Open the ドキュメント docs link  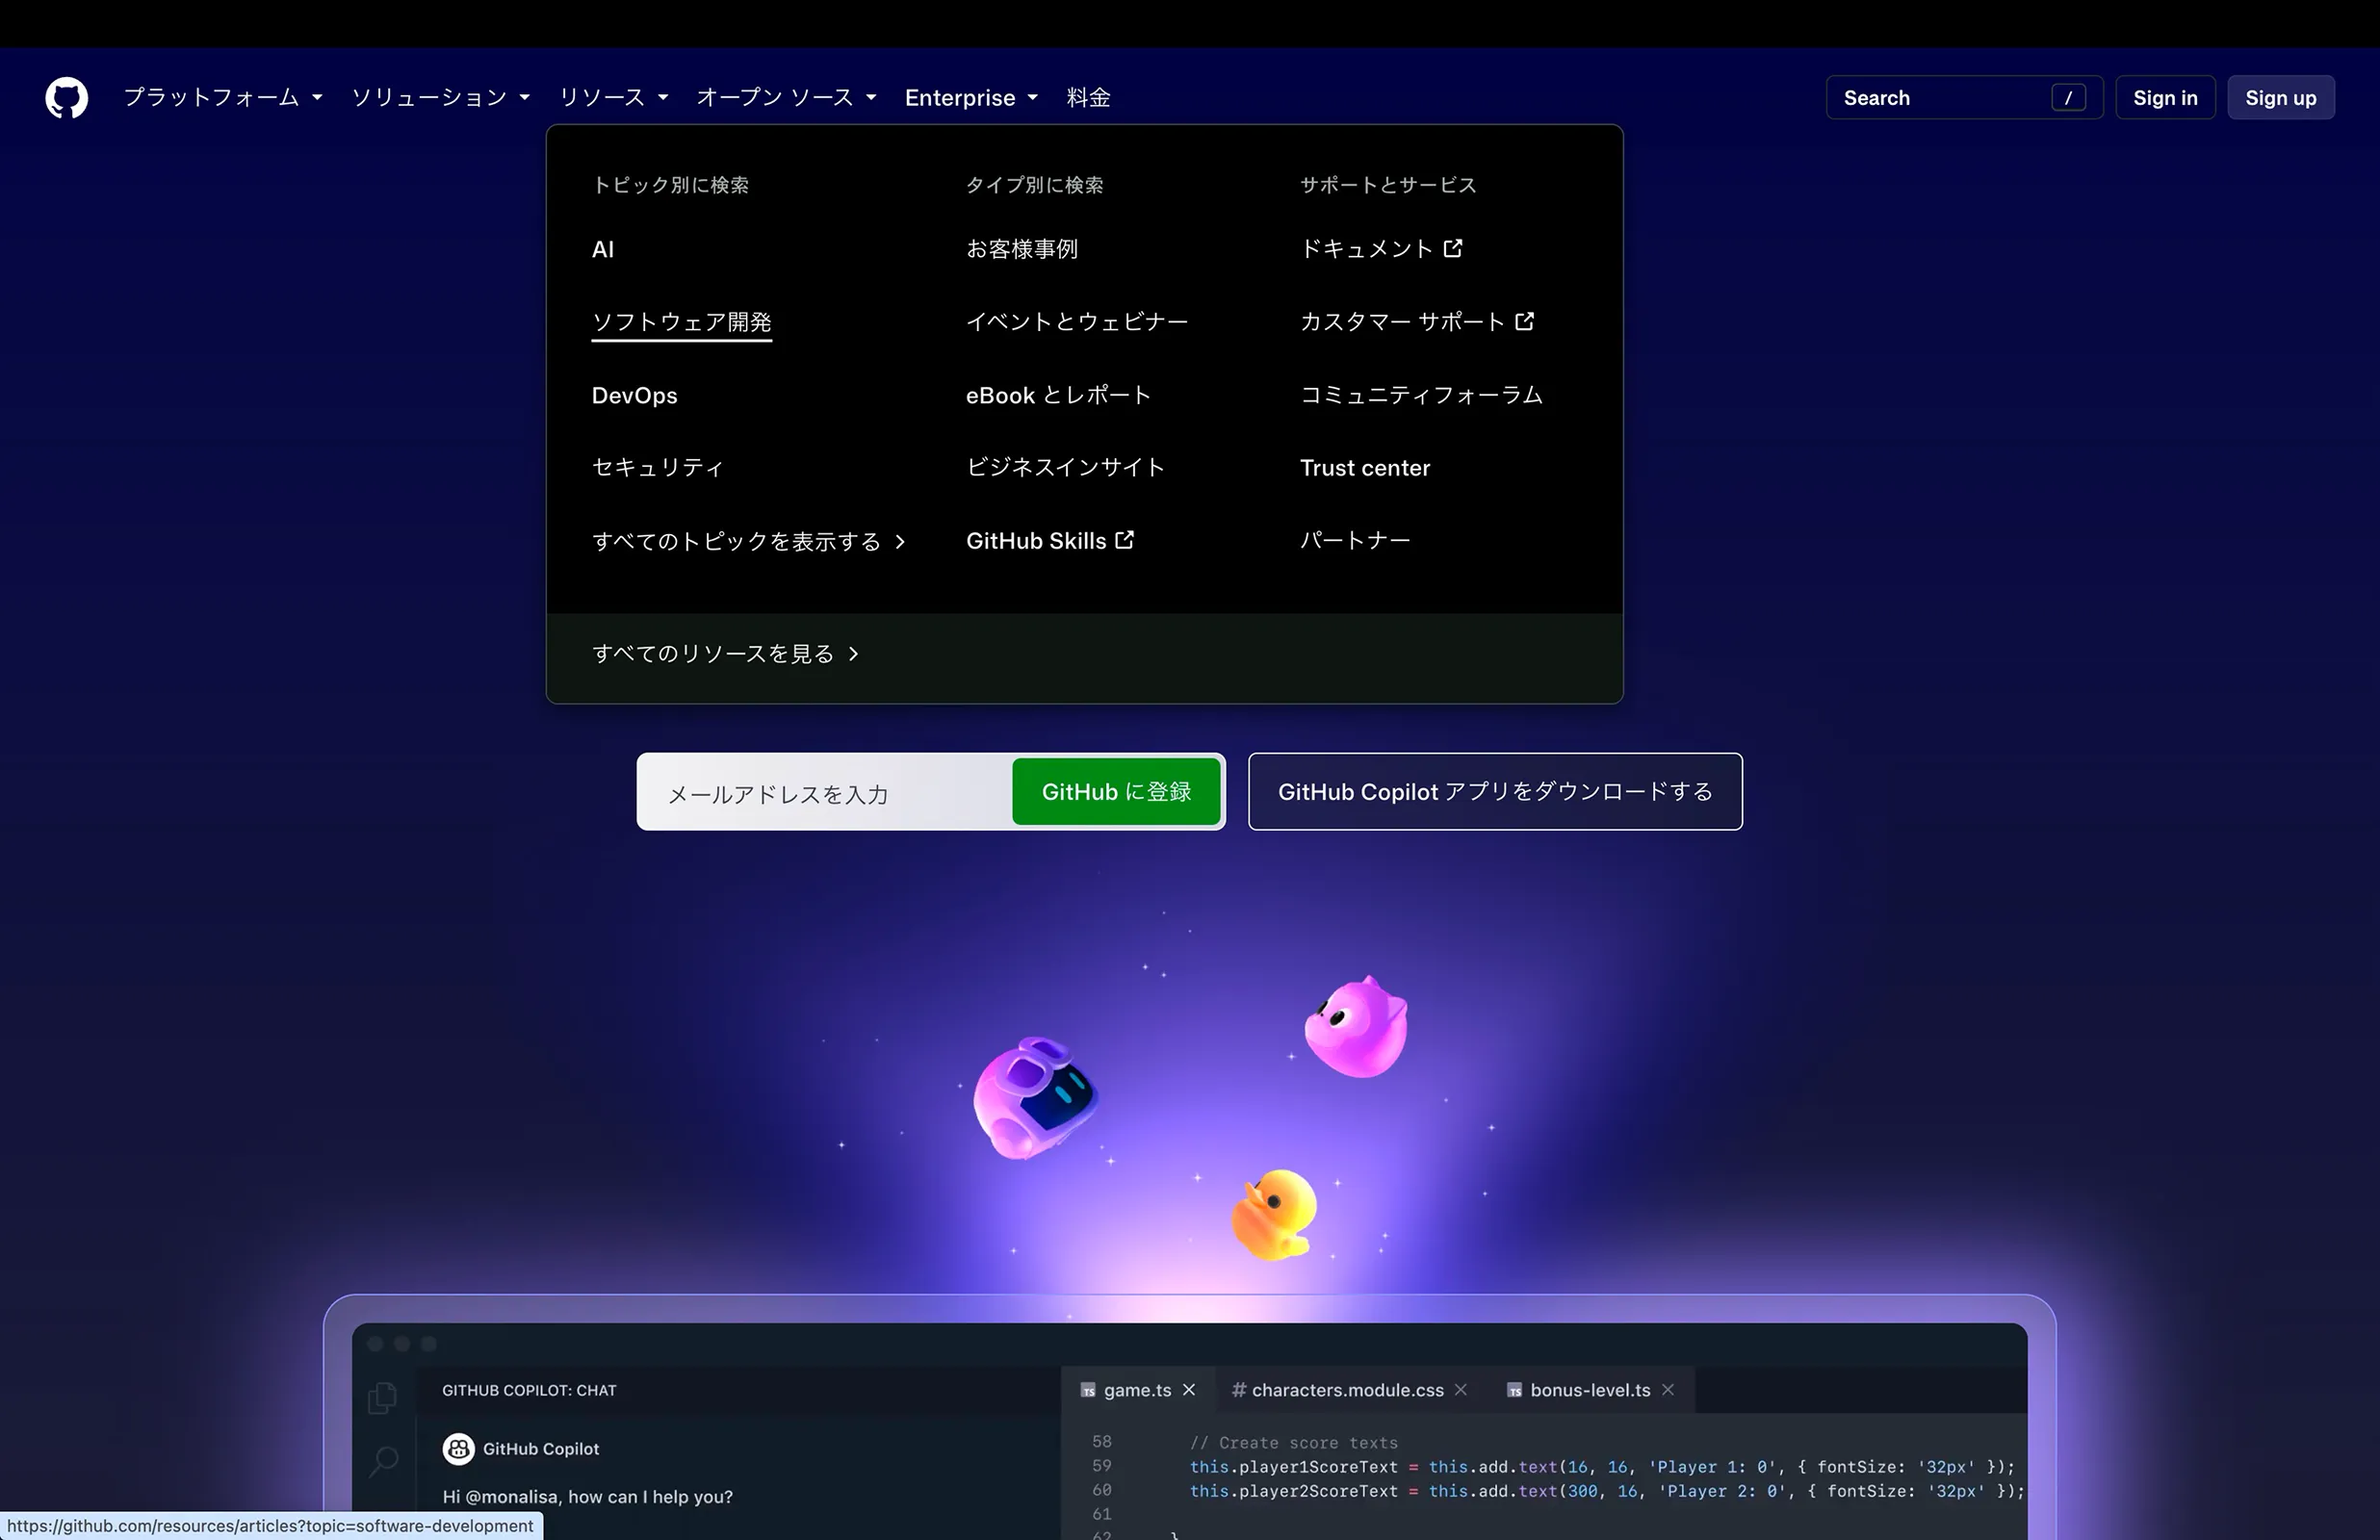(x=1381, y=249)
